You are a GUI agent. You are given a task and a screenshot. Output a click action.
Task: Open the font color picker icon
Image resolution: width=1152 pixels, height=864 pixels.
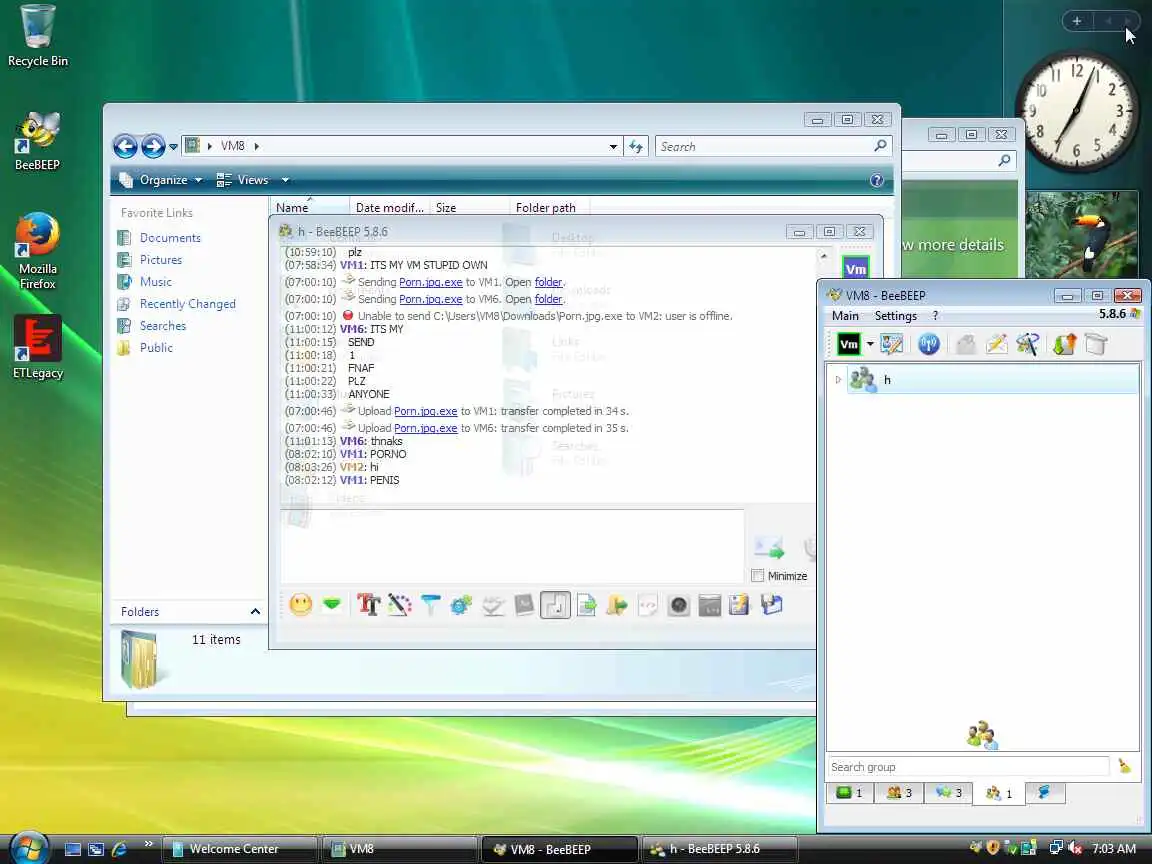400,605
